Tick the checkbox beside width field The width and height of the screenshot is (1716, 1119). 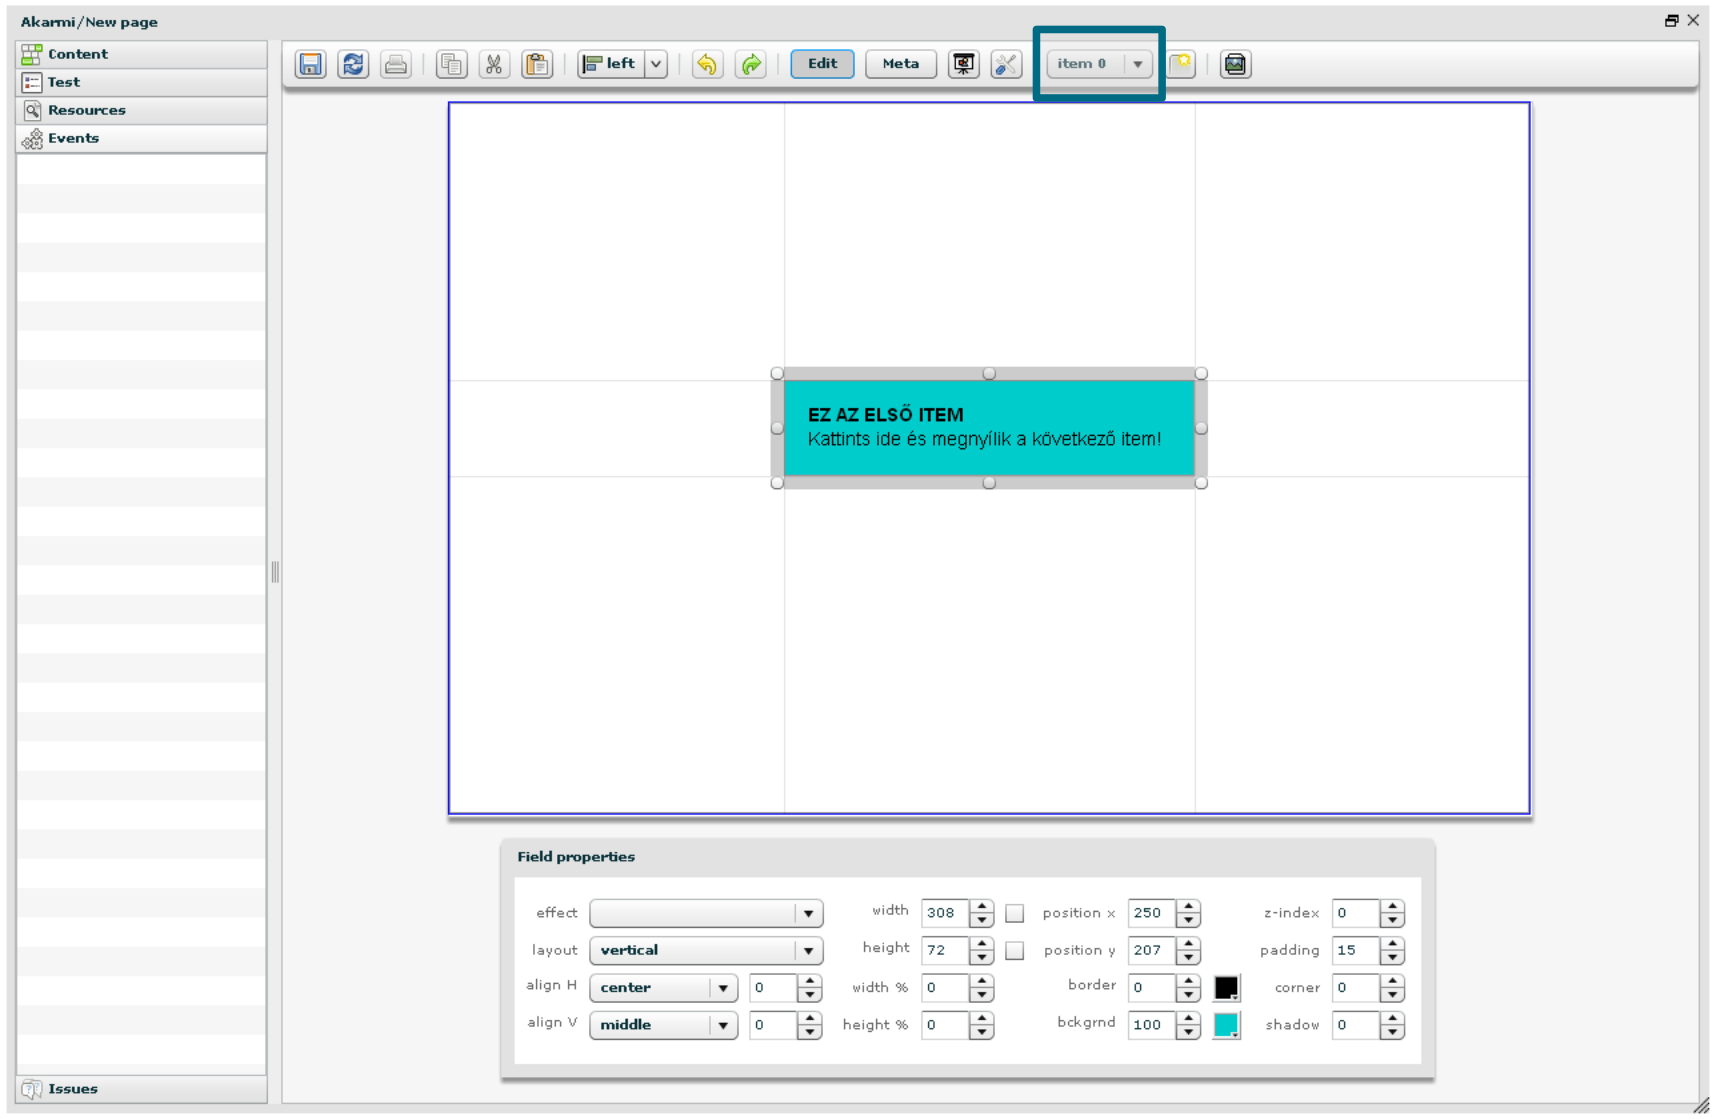(x=1014, y=913)
